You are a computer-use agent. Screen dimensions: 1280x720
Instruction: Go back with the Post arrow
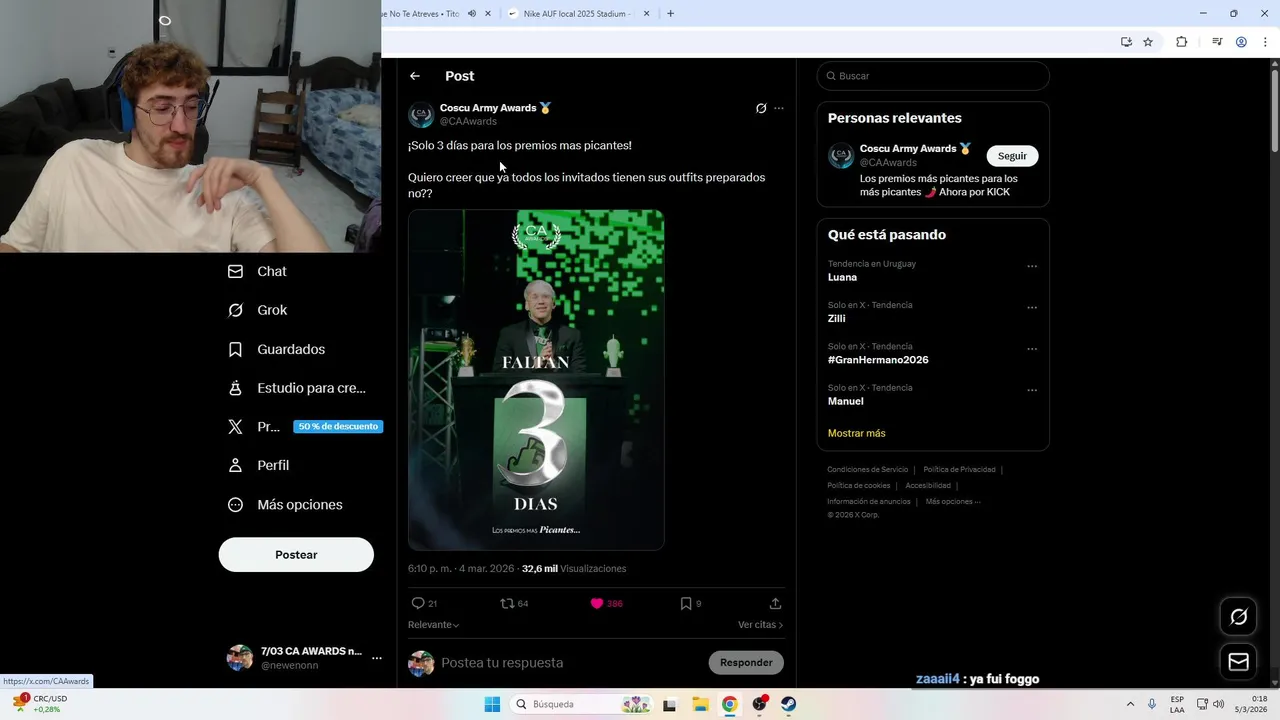415,76
